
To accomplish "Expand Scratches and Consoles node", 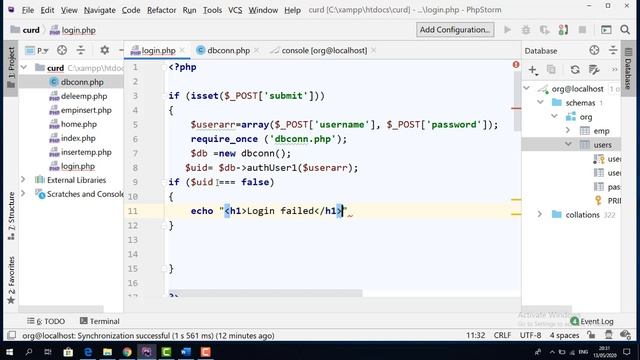I will pyautogui.click(x=23, y=193).
